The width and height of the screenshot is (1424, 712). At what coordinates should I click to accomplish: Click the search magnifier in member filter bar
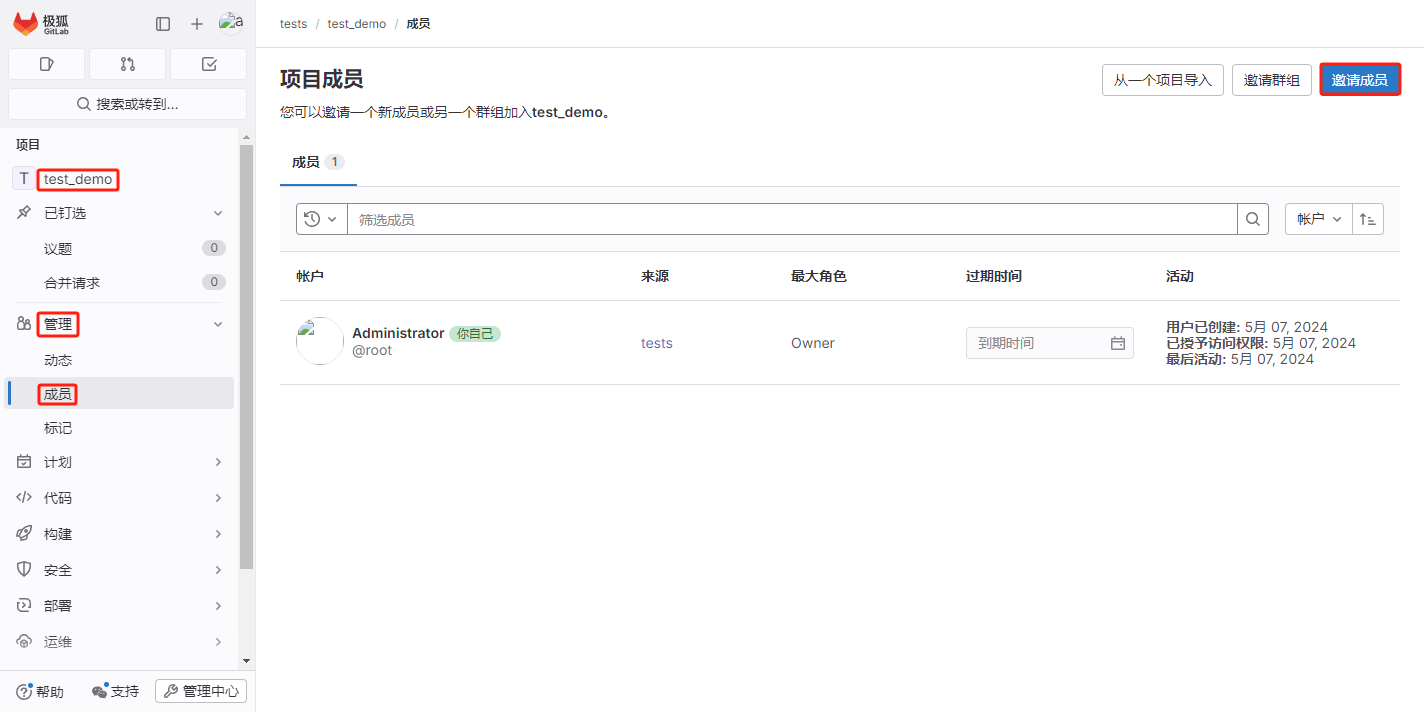click(1253, 218)
